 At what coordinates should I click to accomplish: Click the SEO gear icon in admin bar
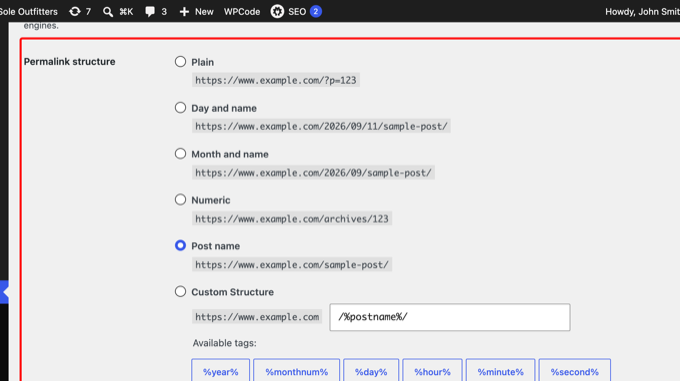click(277, 12)
